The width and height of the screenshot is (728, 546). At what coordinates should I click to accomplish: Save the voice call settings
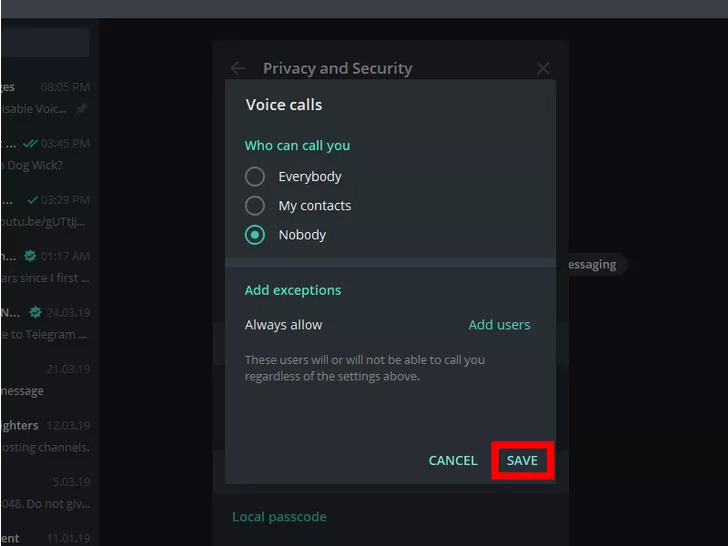click(x=522, y=461)
